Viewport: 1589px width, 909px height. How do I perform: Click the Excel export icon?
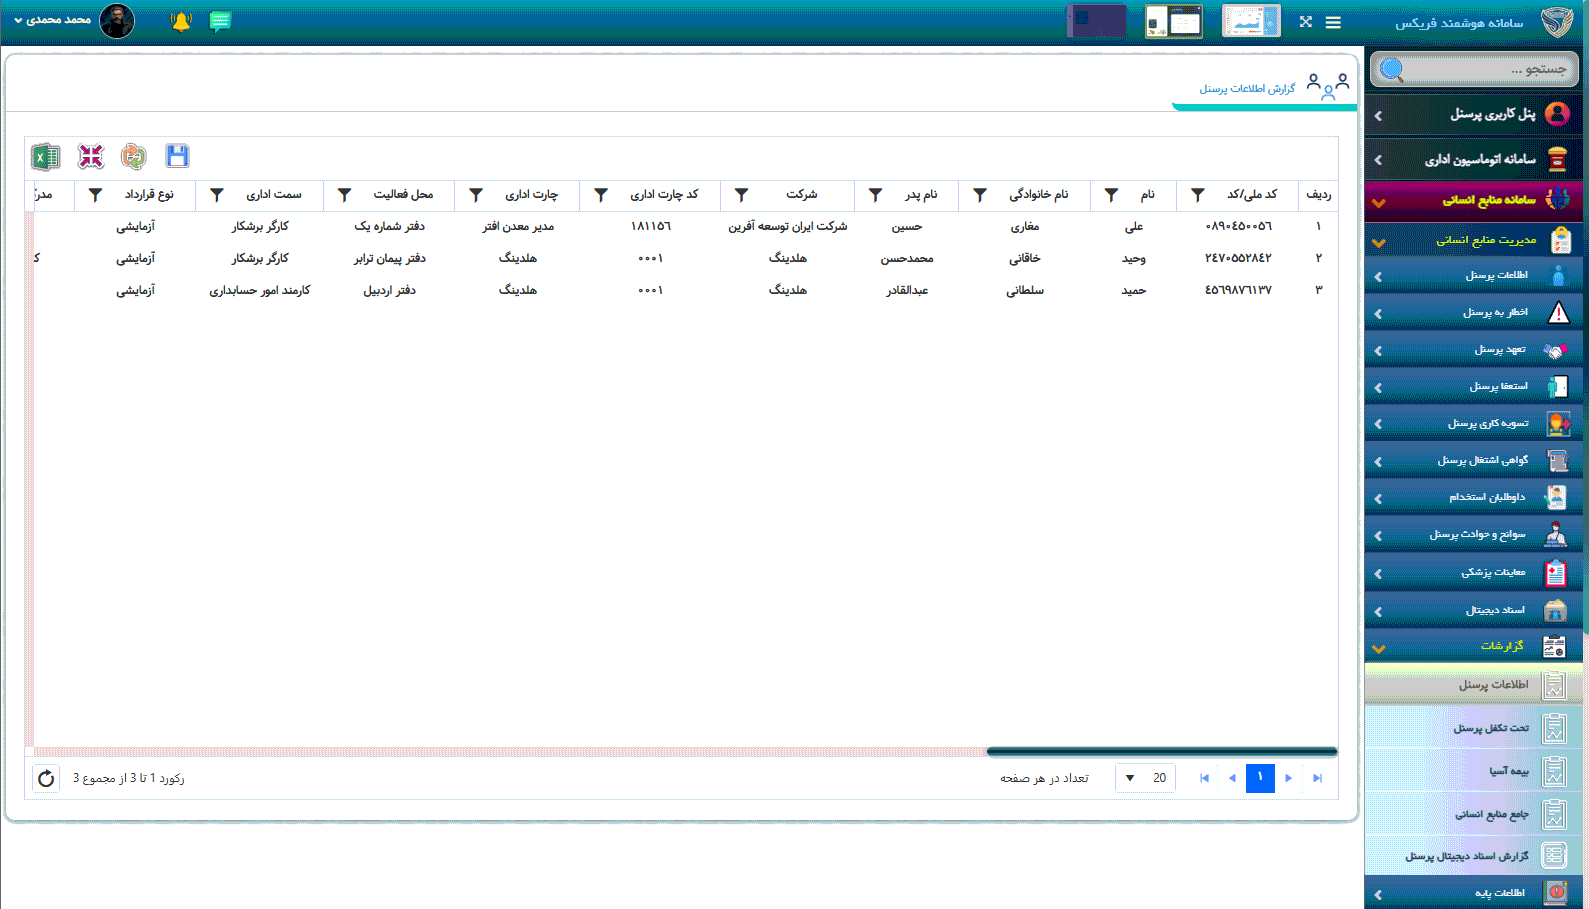click(45, 157)
